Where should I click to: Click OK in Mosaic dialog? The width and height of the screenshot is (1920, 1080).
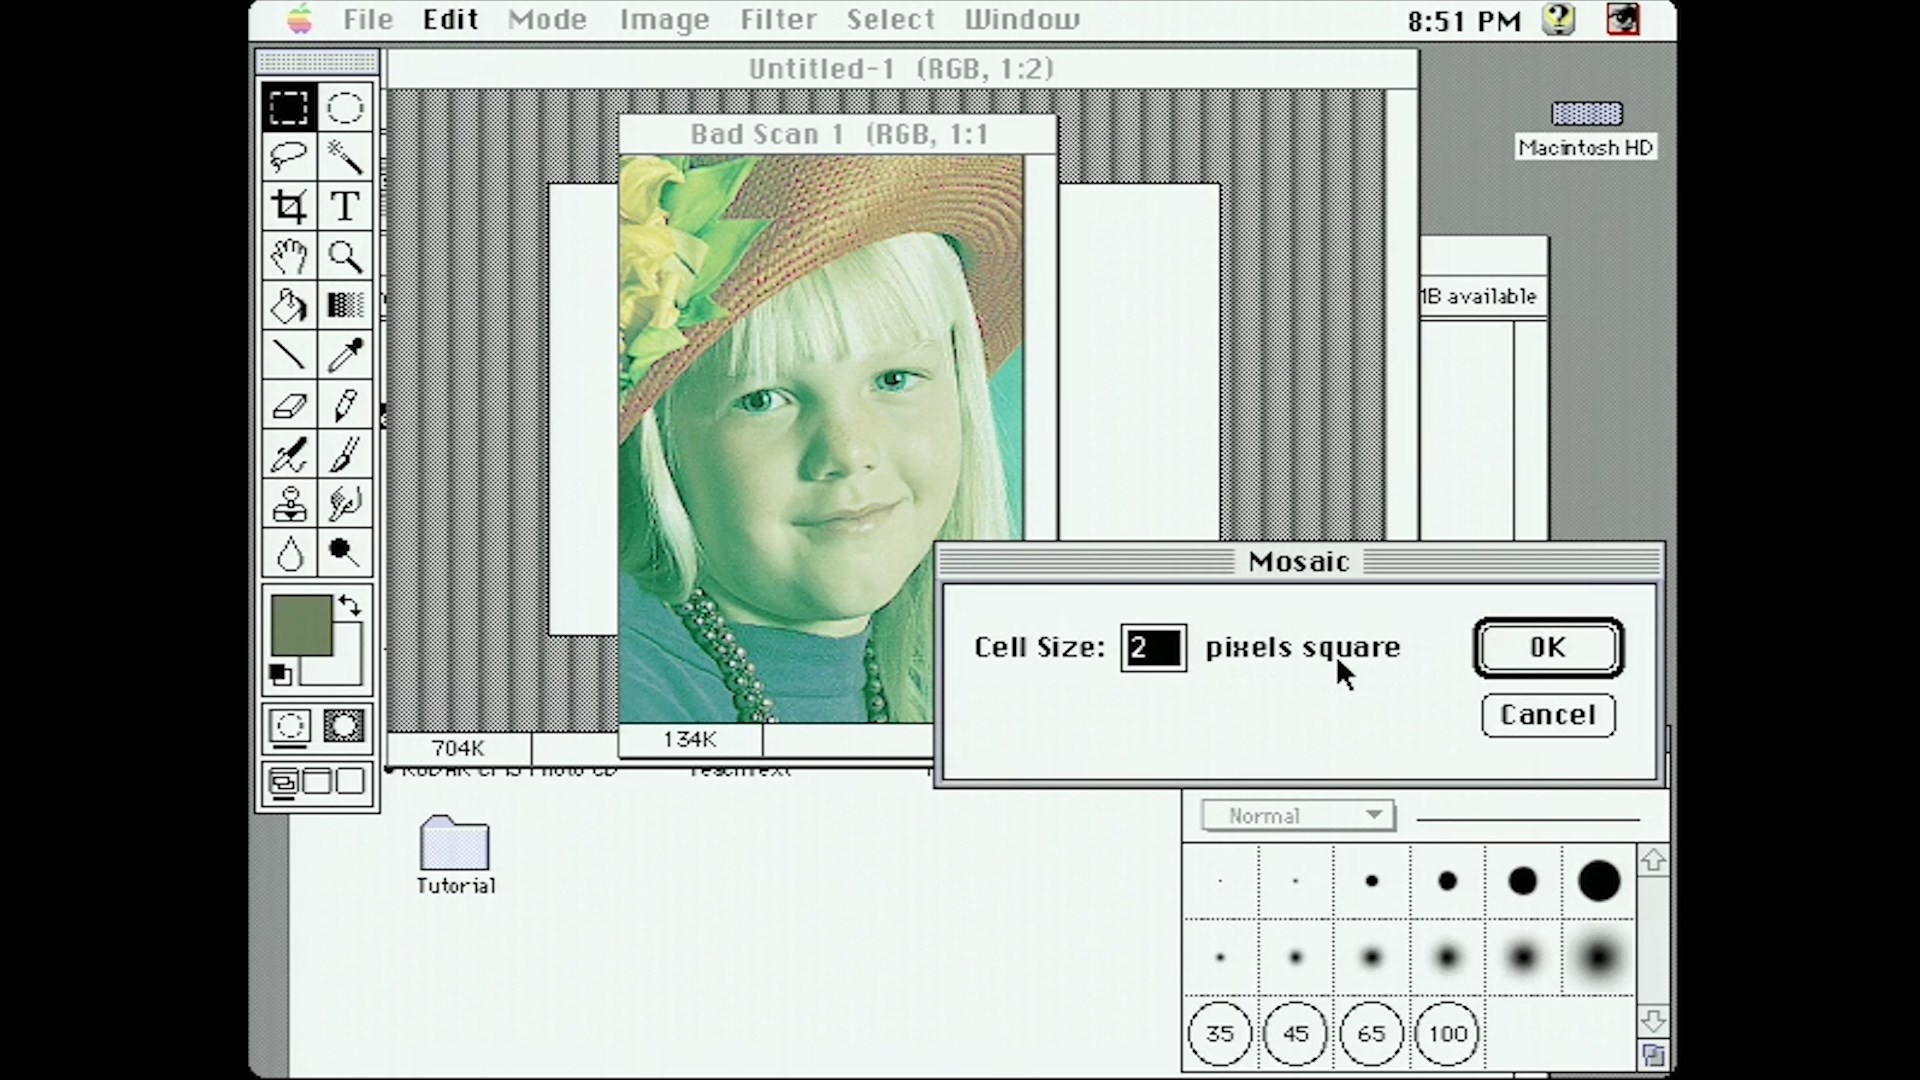point(1547,648)
